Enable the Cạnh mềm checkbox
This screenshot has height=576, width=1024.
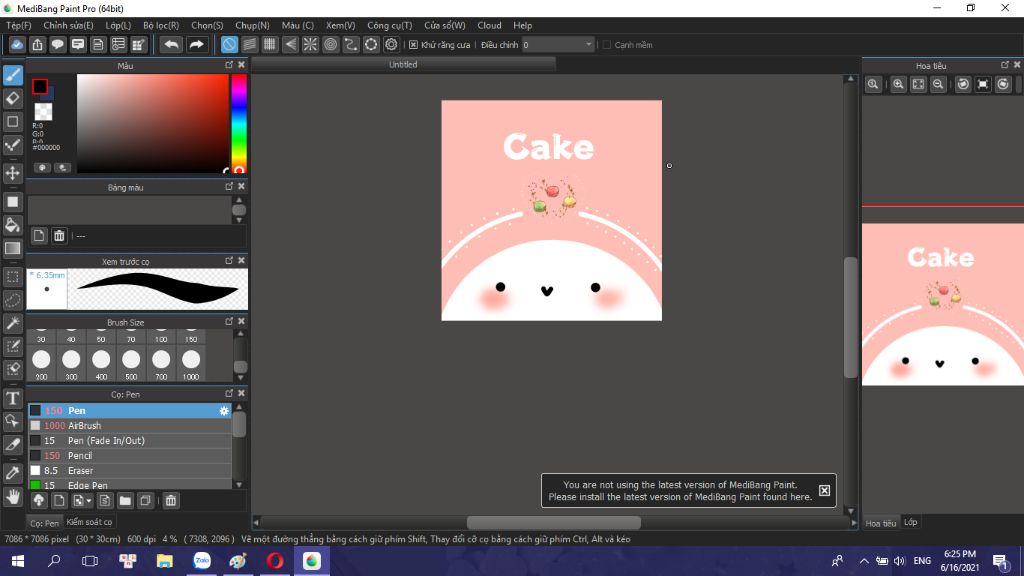(606, 45)
